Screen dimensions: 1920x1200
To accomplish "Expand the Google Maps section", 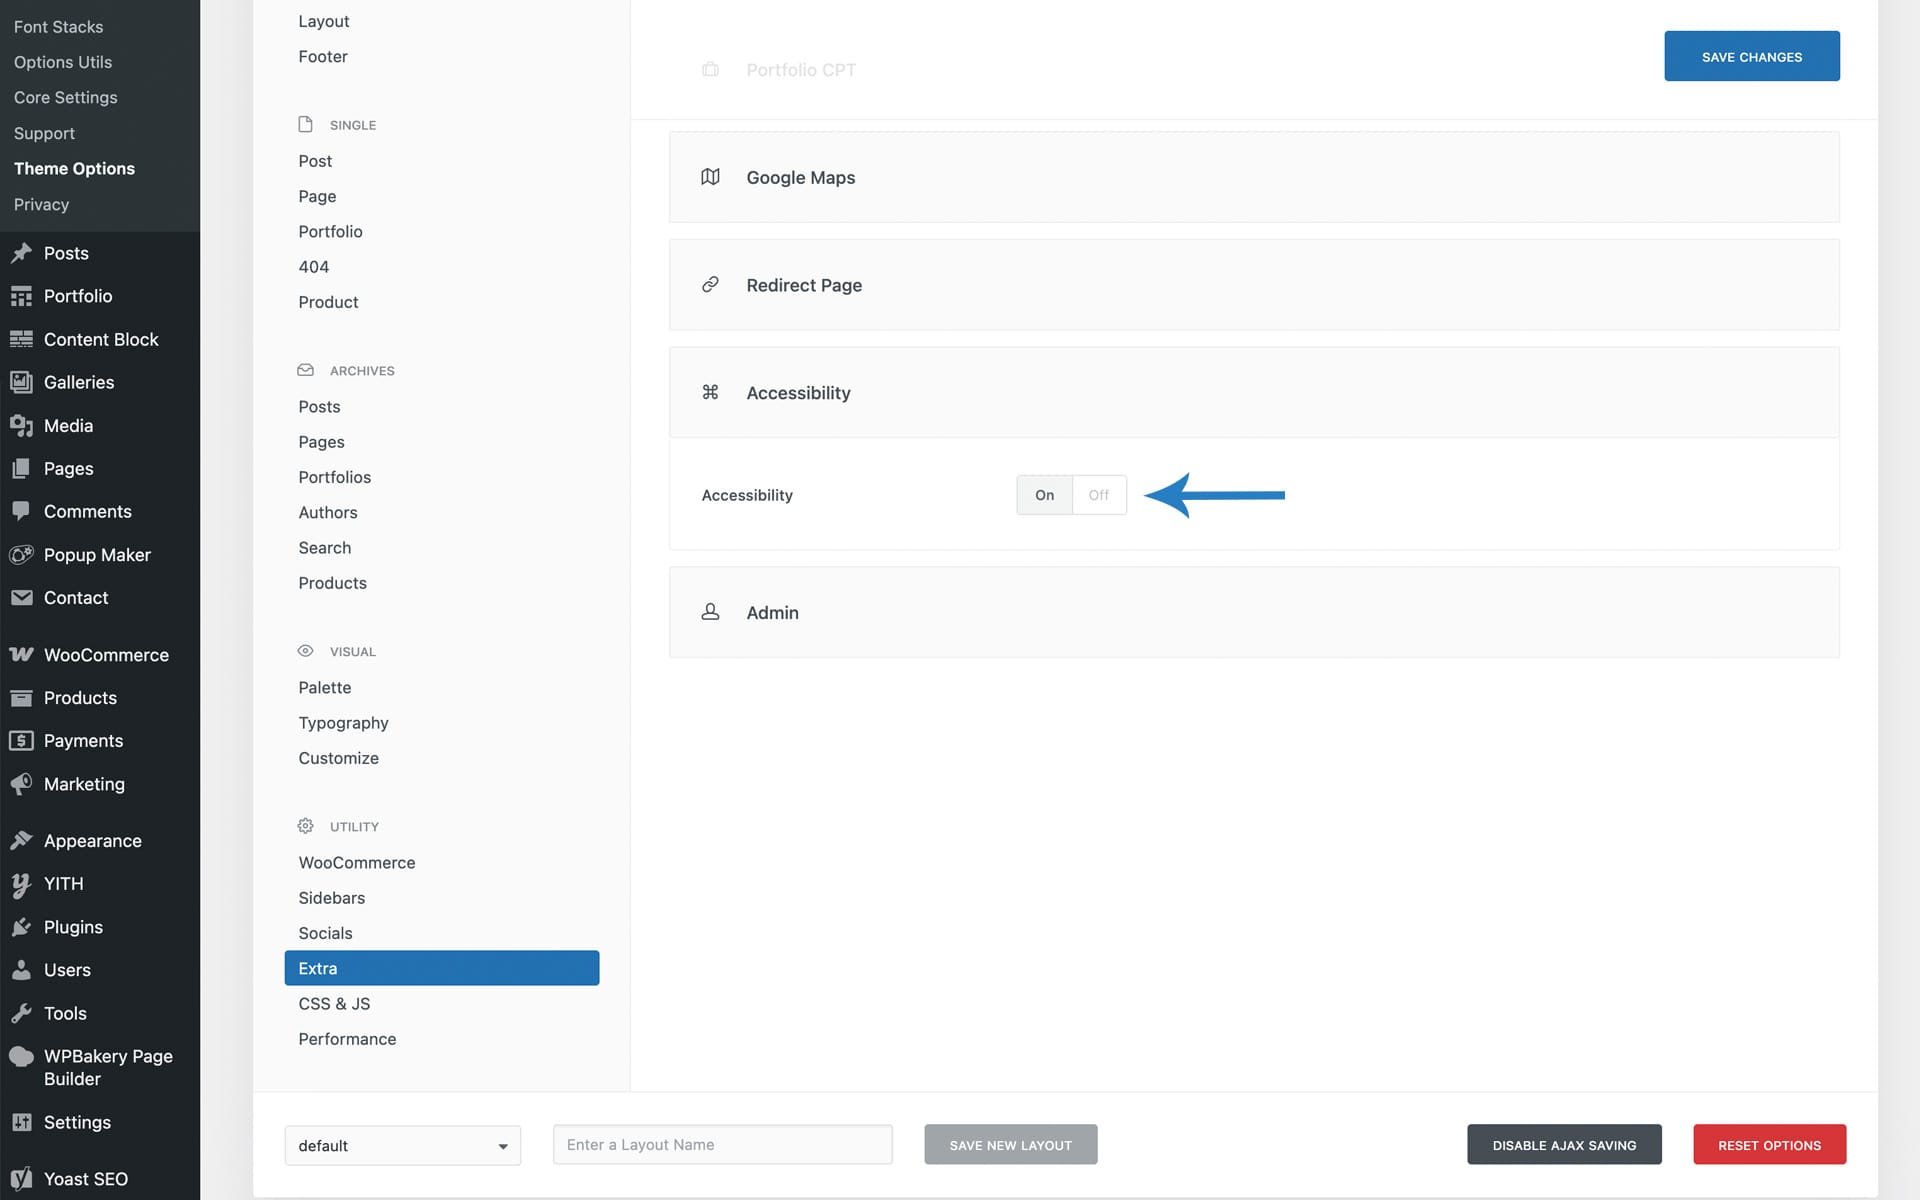I will point(1253,177).
